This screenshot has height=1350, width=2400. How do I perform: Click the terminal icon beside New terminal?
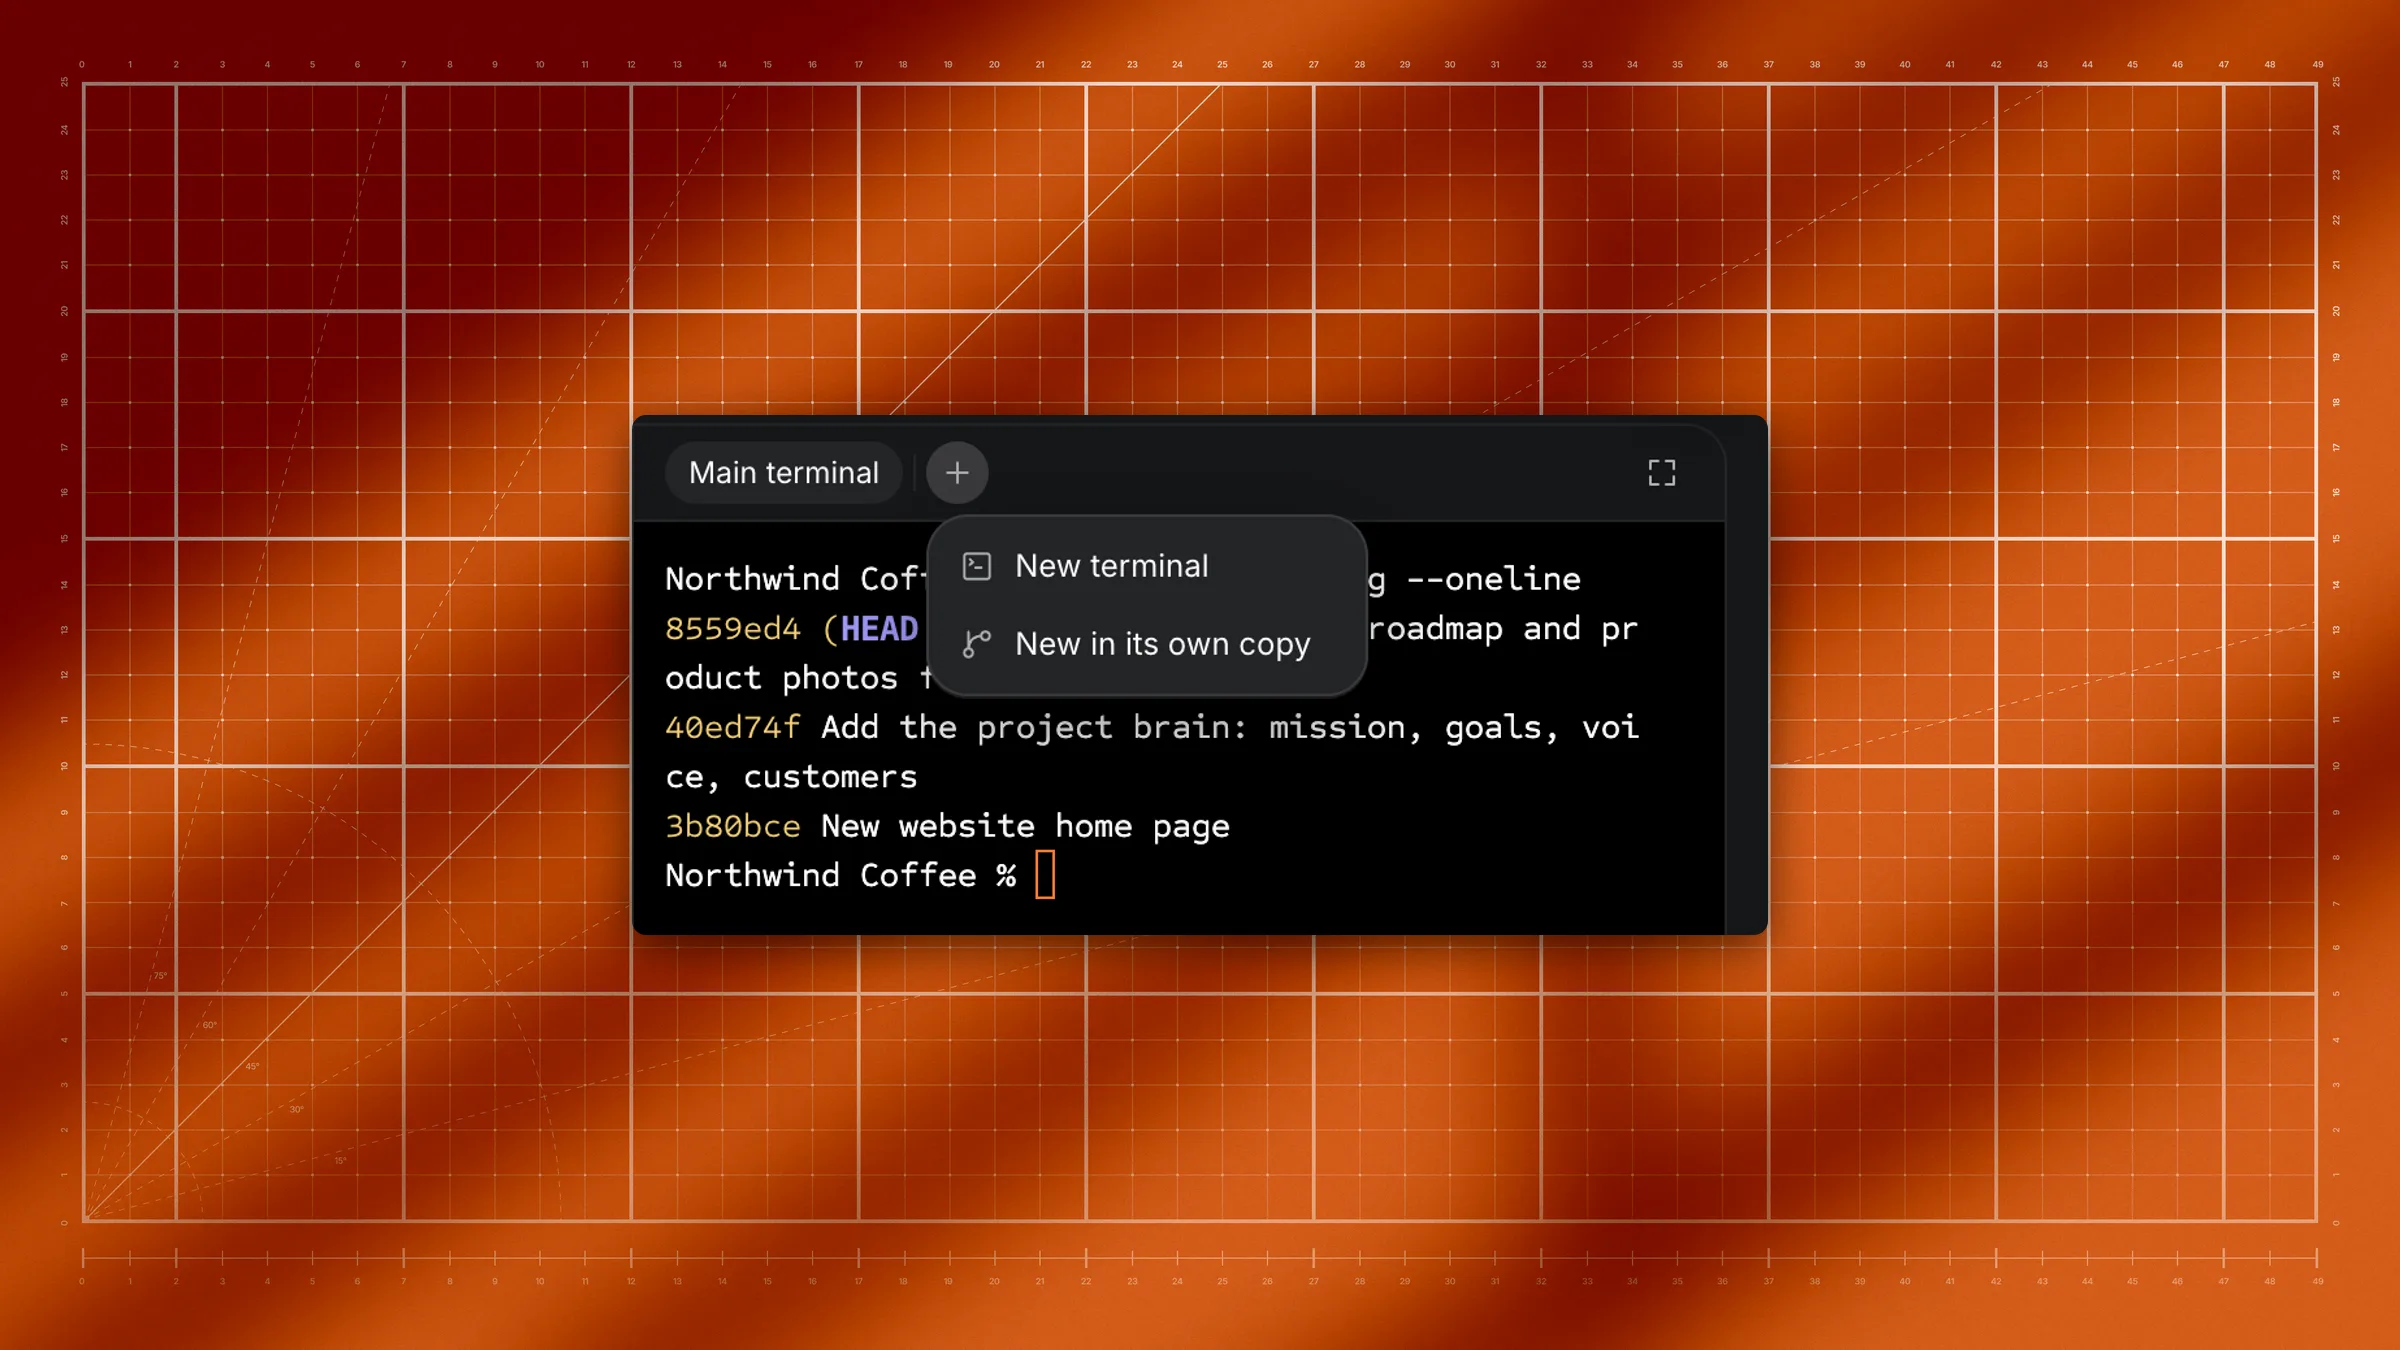click(x=977, y=566)
